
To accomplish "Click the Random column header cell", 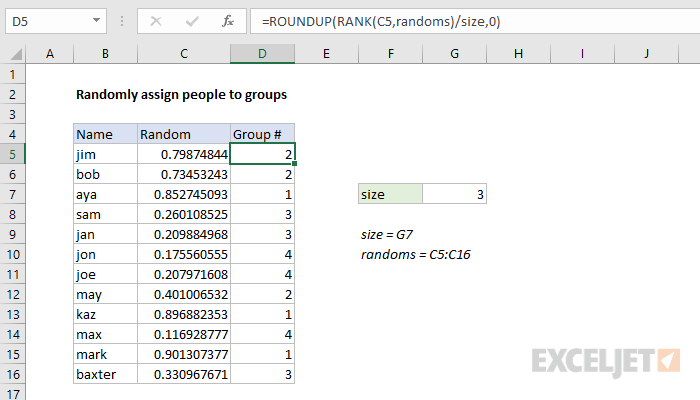I will coord(183,135).
